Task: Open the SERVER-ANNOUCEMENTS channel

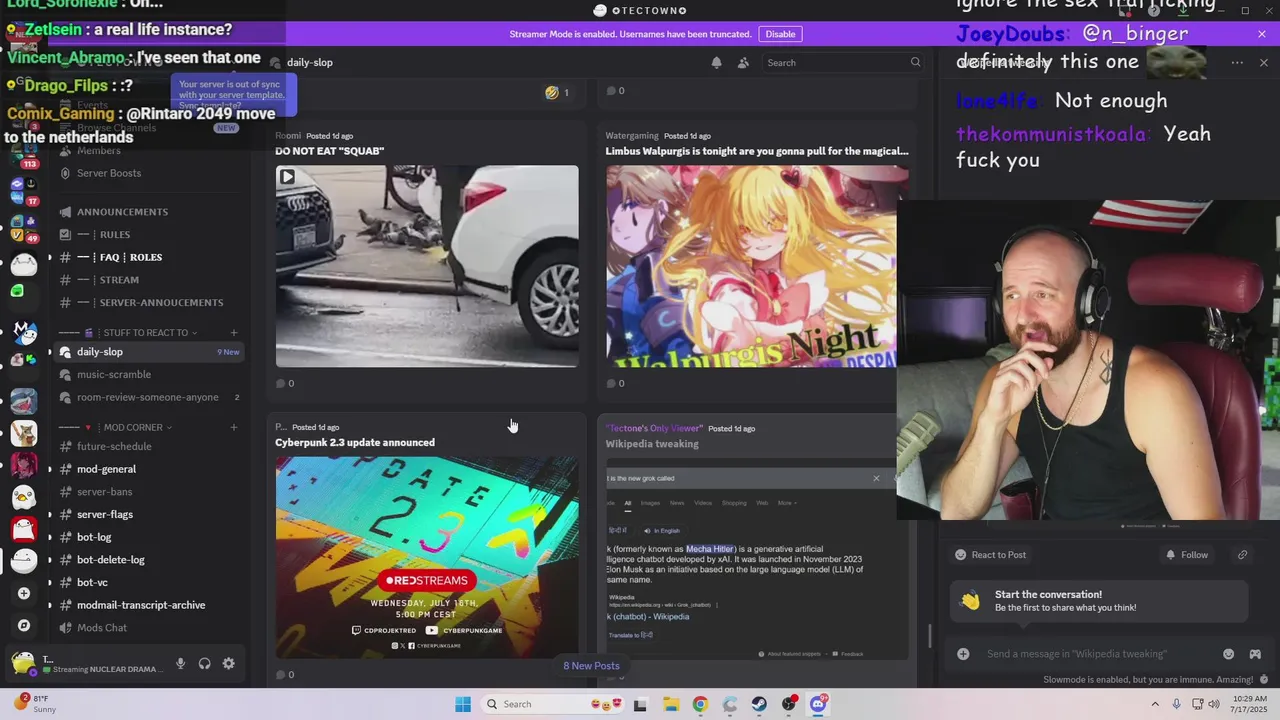Action: pyautogui.click(x=148, y=302)
